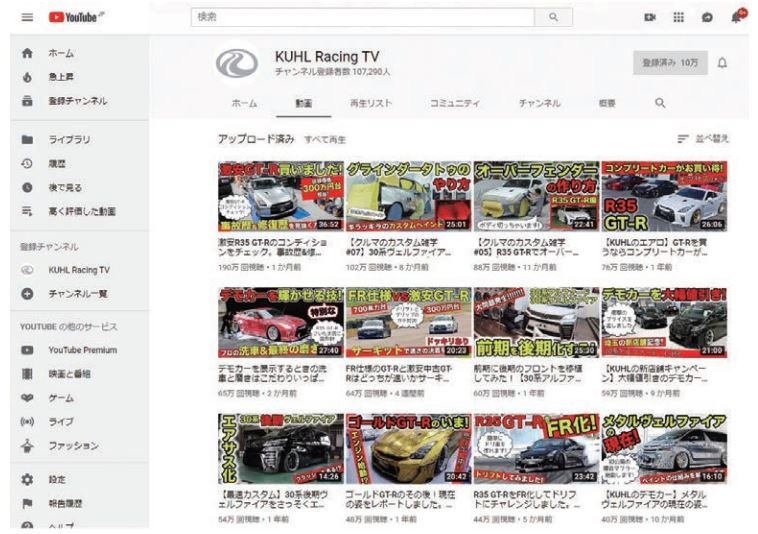Play FR仕様vs激安GT-R thumbnail 20:23
Screen dimensions: 758x534
pyautogui.click(x=408, y=323)
